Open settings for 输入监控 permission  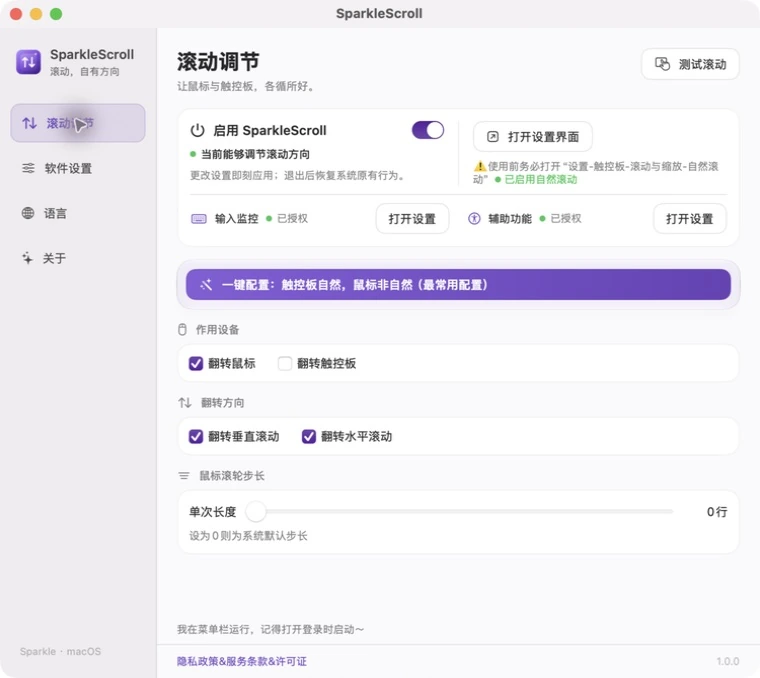tap(412, 219)
